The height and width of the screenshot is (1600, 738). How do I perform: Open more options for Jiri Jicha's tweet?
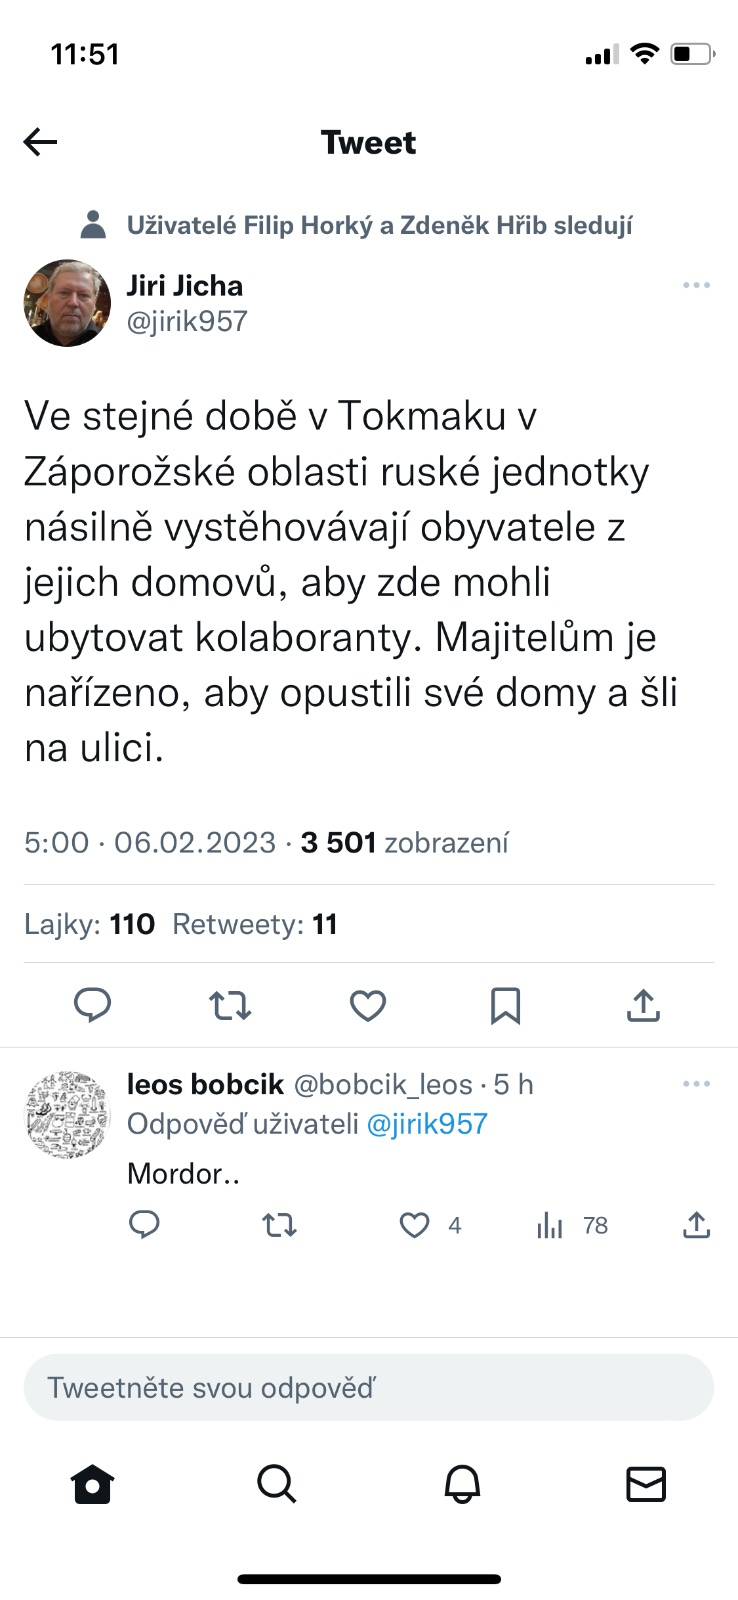(x=696, y=286)
